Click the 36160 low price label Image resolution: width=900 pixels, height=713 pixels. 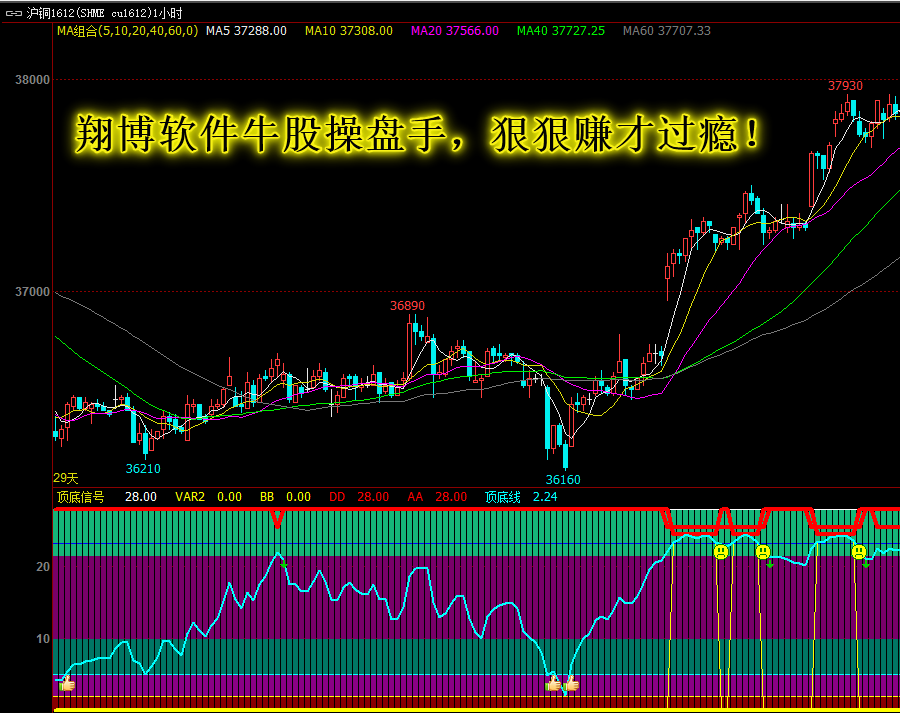coord(563,480)
